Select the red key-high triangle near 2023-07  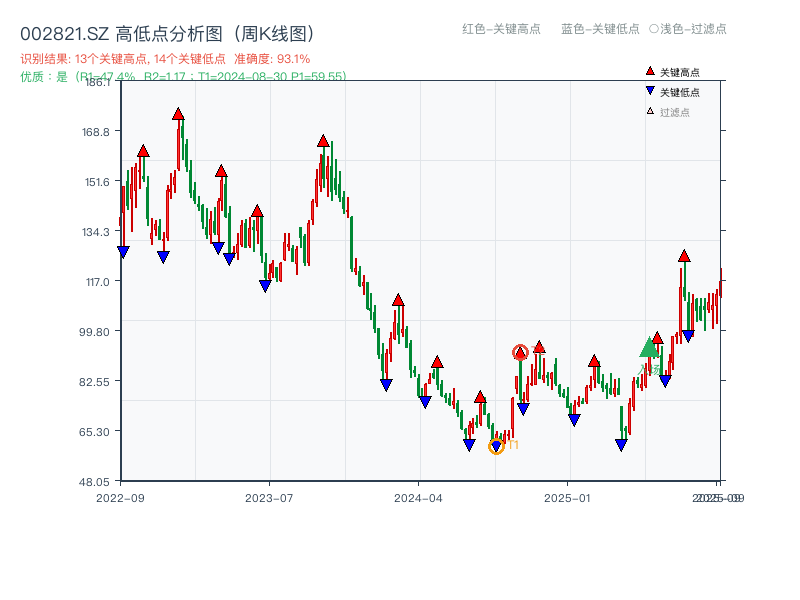(x=322, y=142)
